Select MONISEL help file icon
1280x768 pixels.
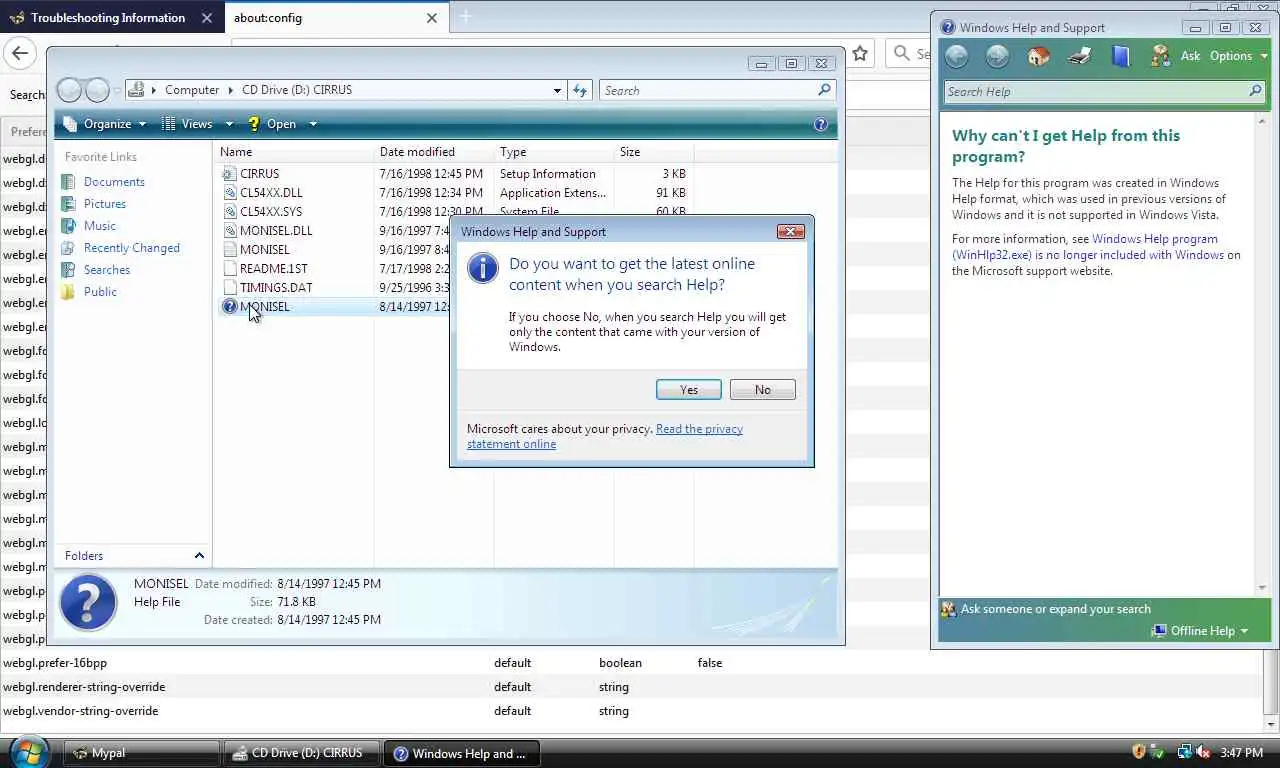tap(229, 307)
